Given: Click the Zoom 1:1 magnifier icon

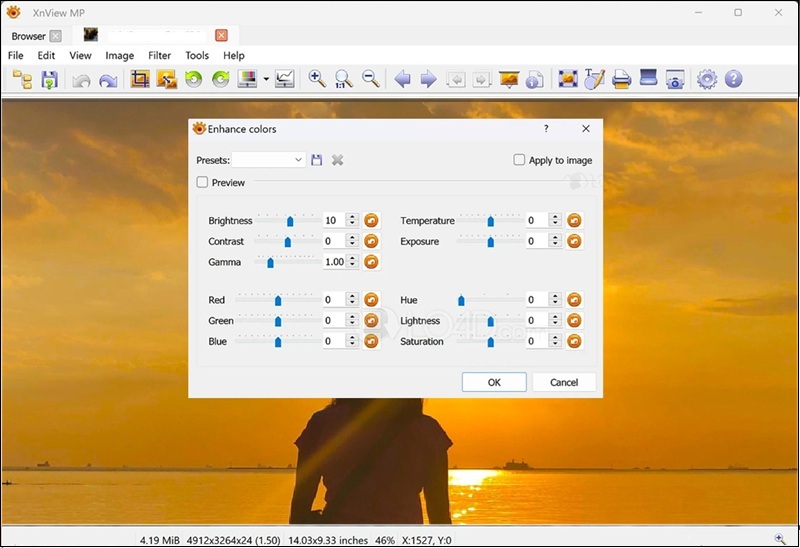Looking at the screenshot, I should (x=343, y=79).
